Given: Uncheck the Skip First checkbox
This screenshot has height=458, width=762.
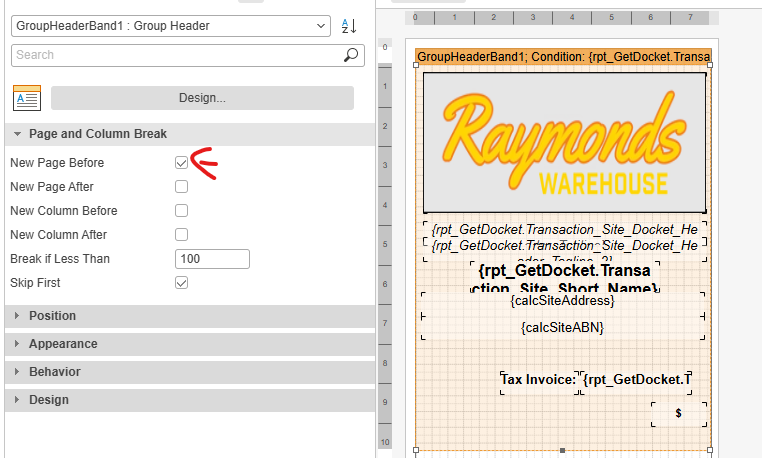Looking at the screenshot, I should coord(181,282).
